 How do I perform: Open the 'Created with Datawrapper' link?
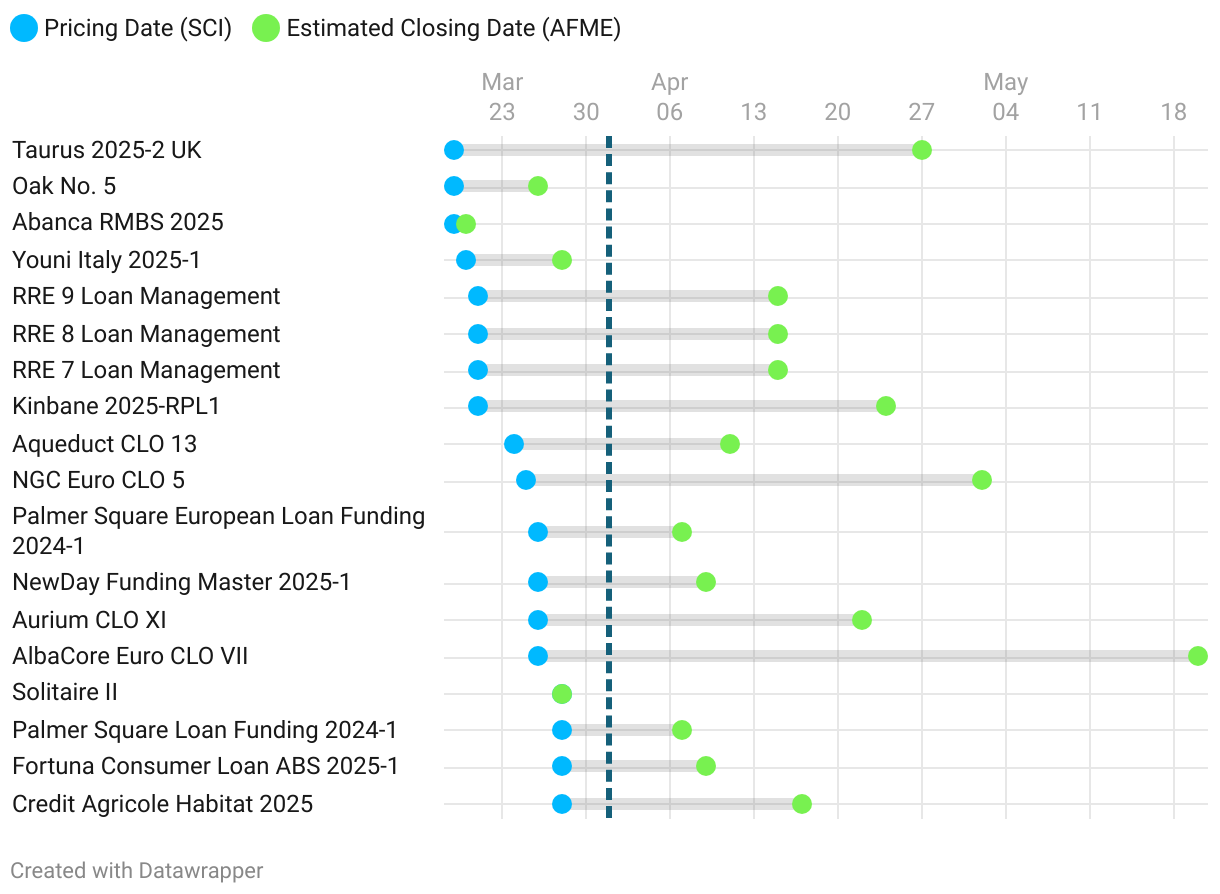(x=137, y=871)
